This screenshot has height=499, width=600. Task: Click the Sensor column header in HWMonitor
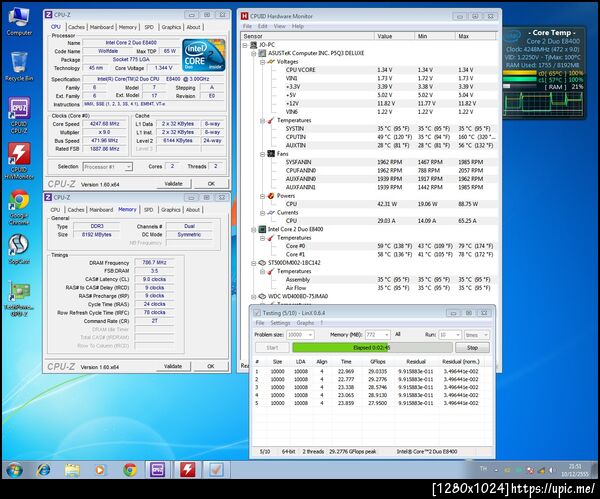[308, 36]
